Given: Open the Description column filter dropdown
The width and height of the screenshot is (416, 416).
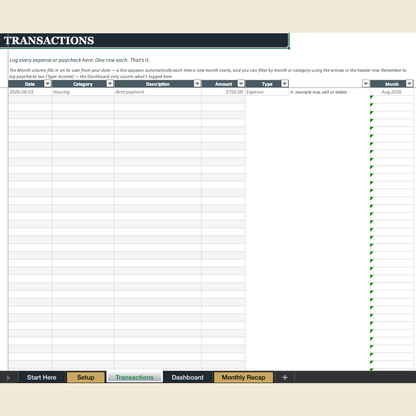Looking at the screenshot, I should 197,84.
